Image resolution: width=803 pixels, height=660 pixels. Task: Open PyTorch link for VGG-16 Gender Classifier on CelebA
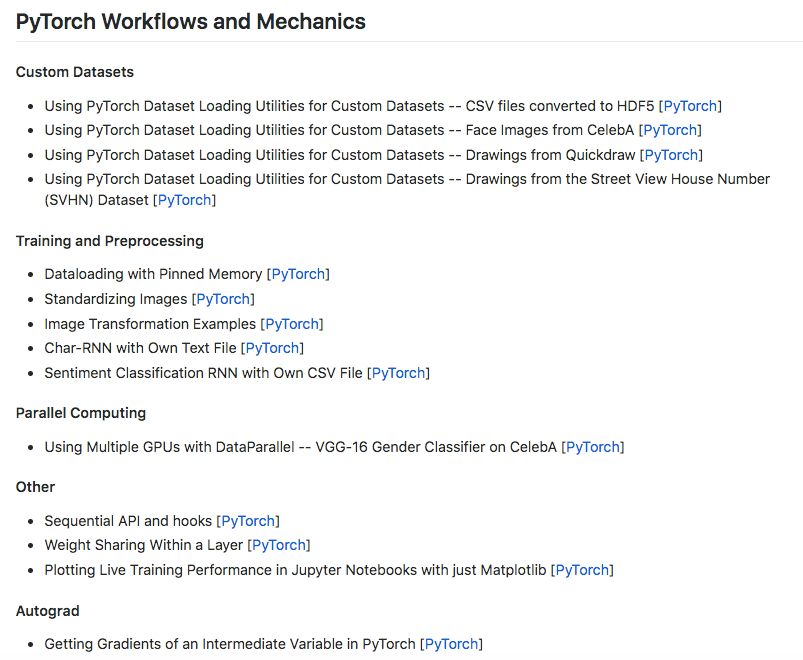[593, 447]
